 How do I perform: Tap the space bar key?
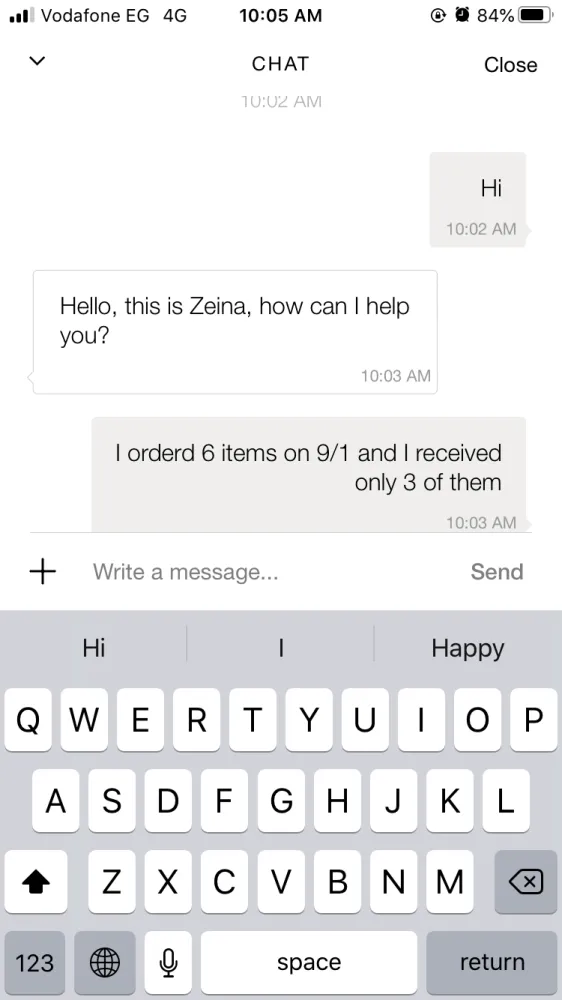309,962
